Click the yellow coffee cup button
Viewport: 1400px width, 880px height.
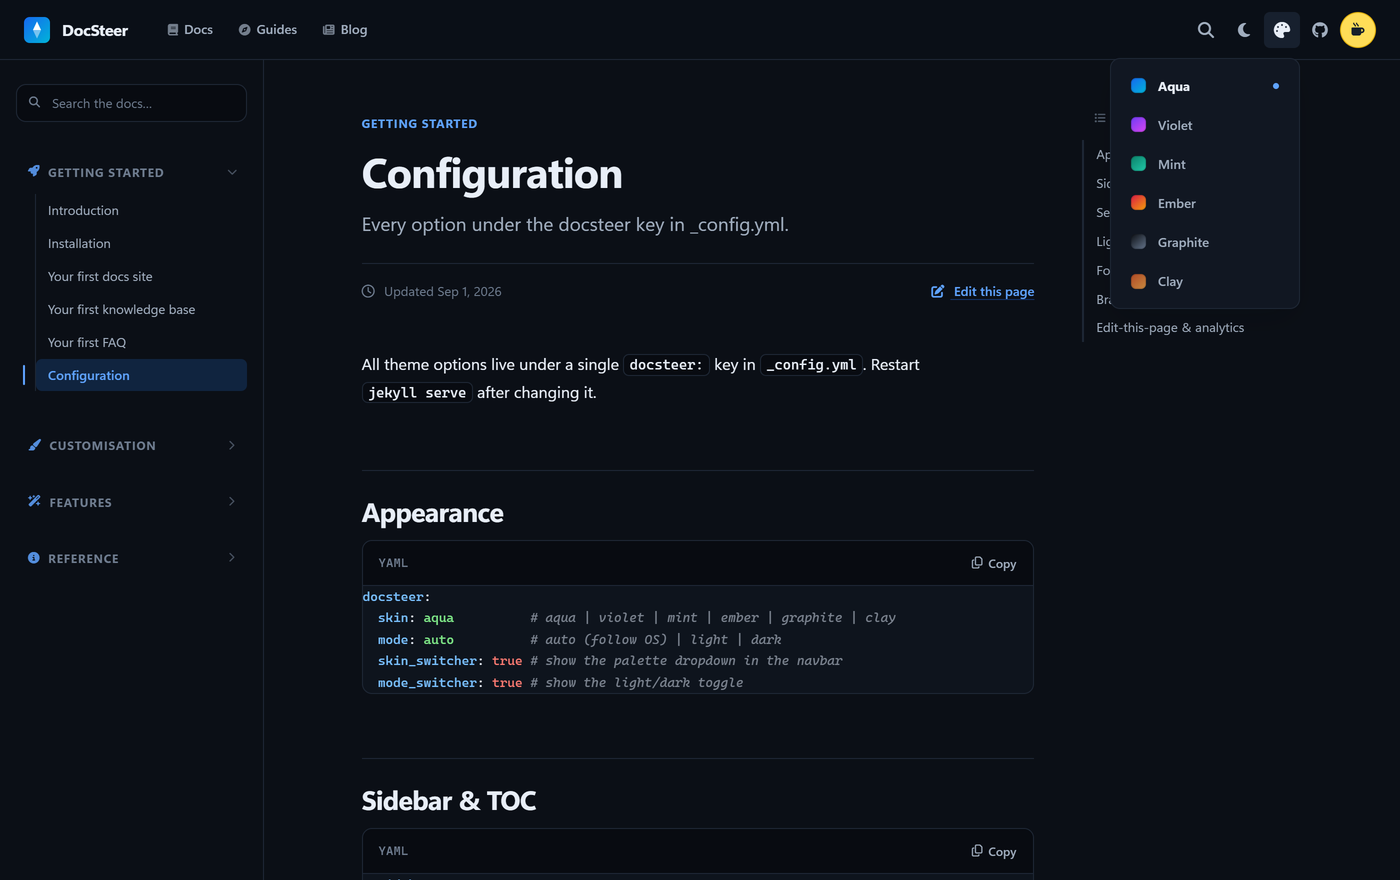tap(1358, 30)
